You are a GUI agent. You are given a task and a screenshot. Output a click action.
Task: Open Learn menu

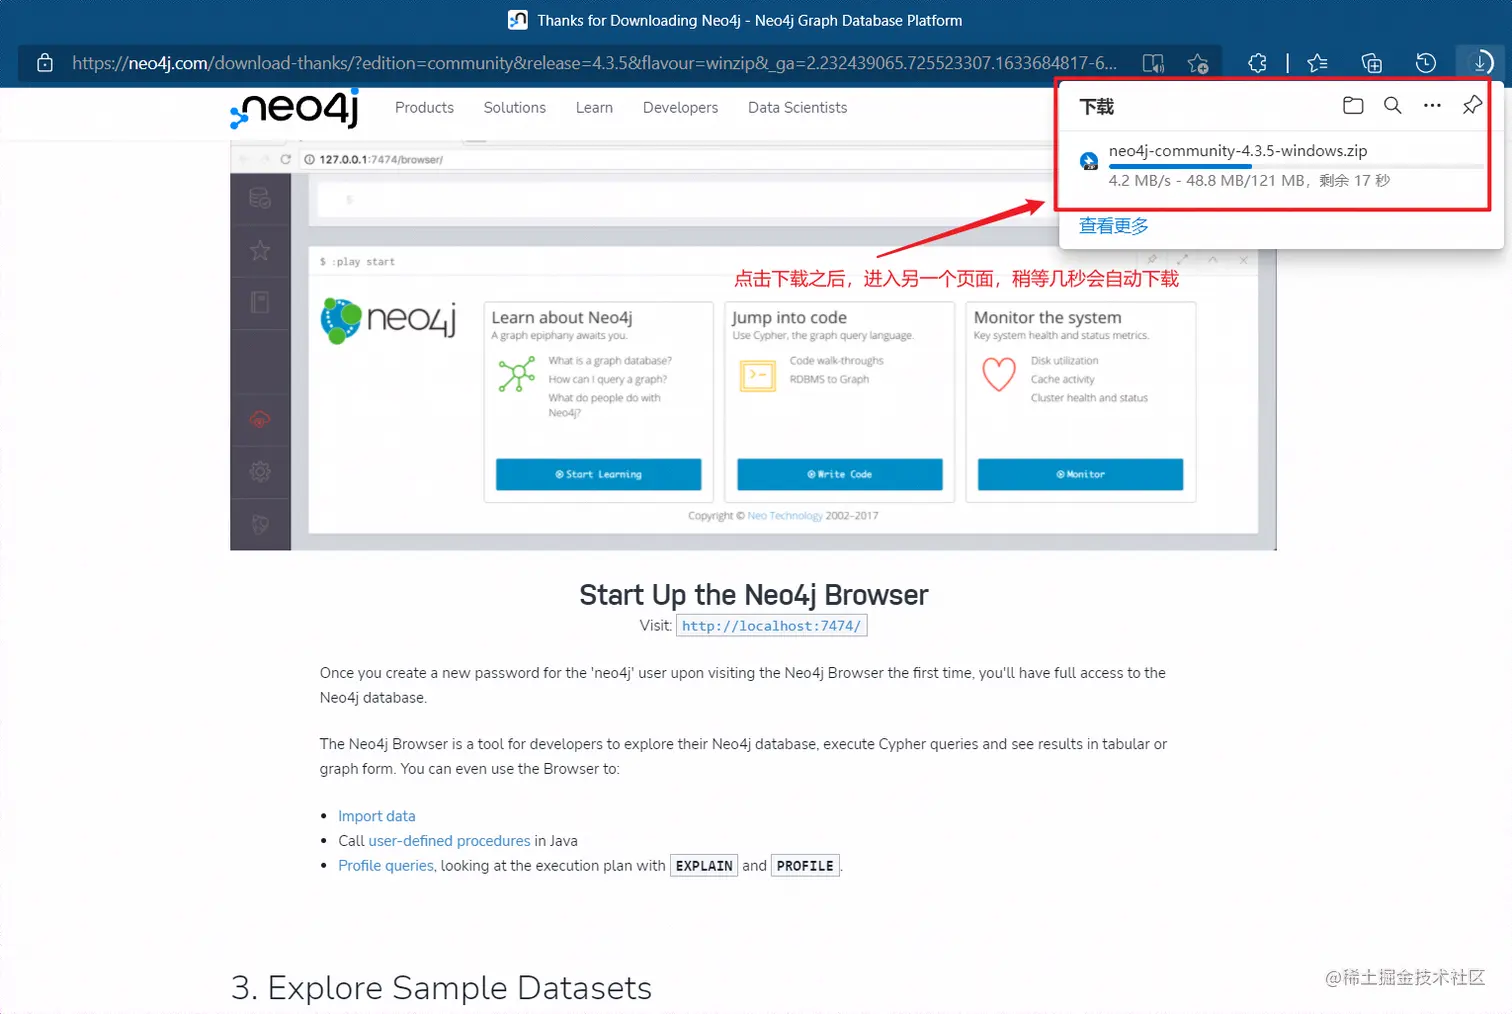[x=594, y=108]
